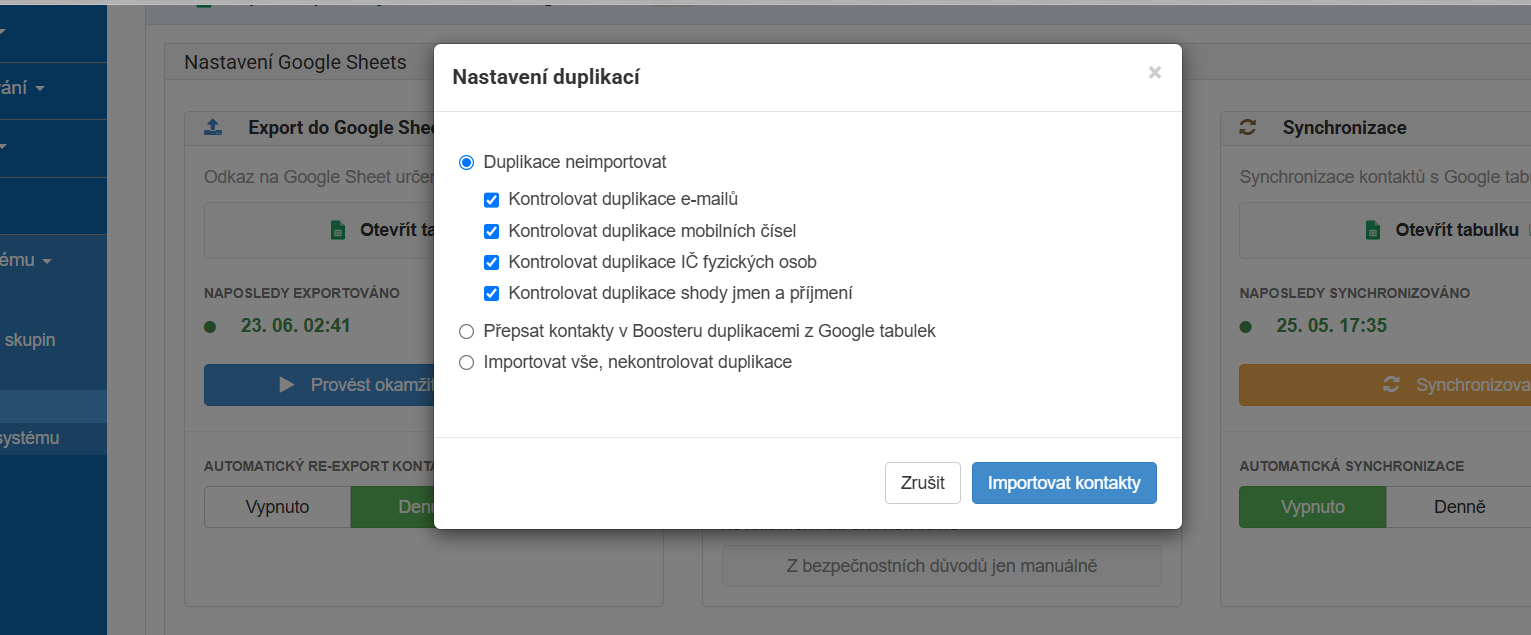Click Nastavení duplikací dialog title
This screenshot has width=1531, height=635.
click(x=546, y=77)
